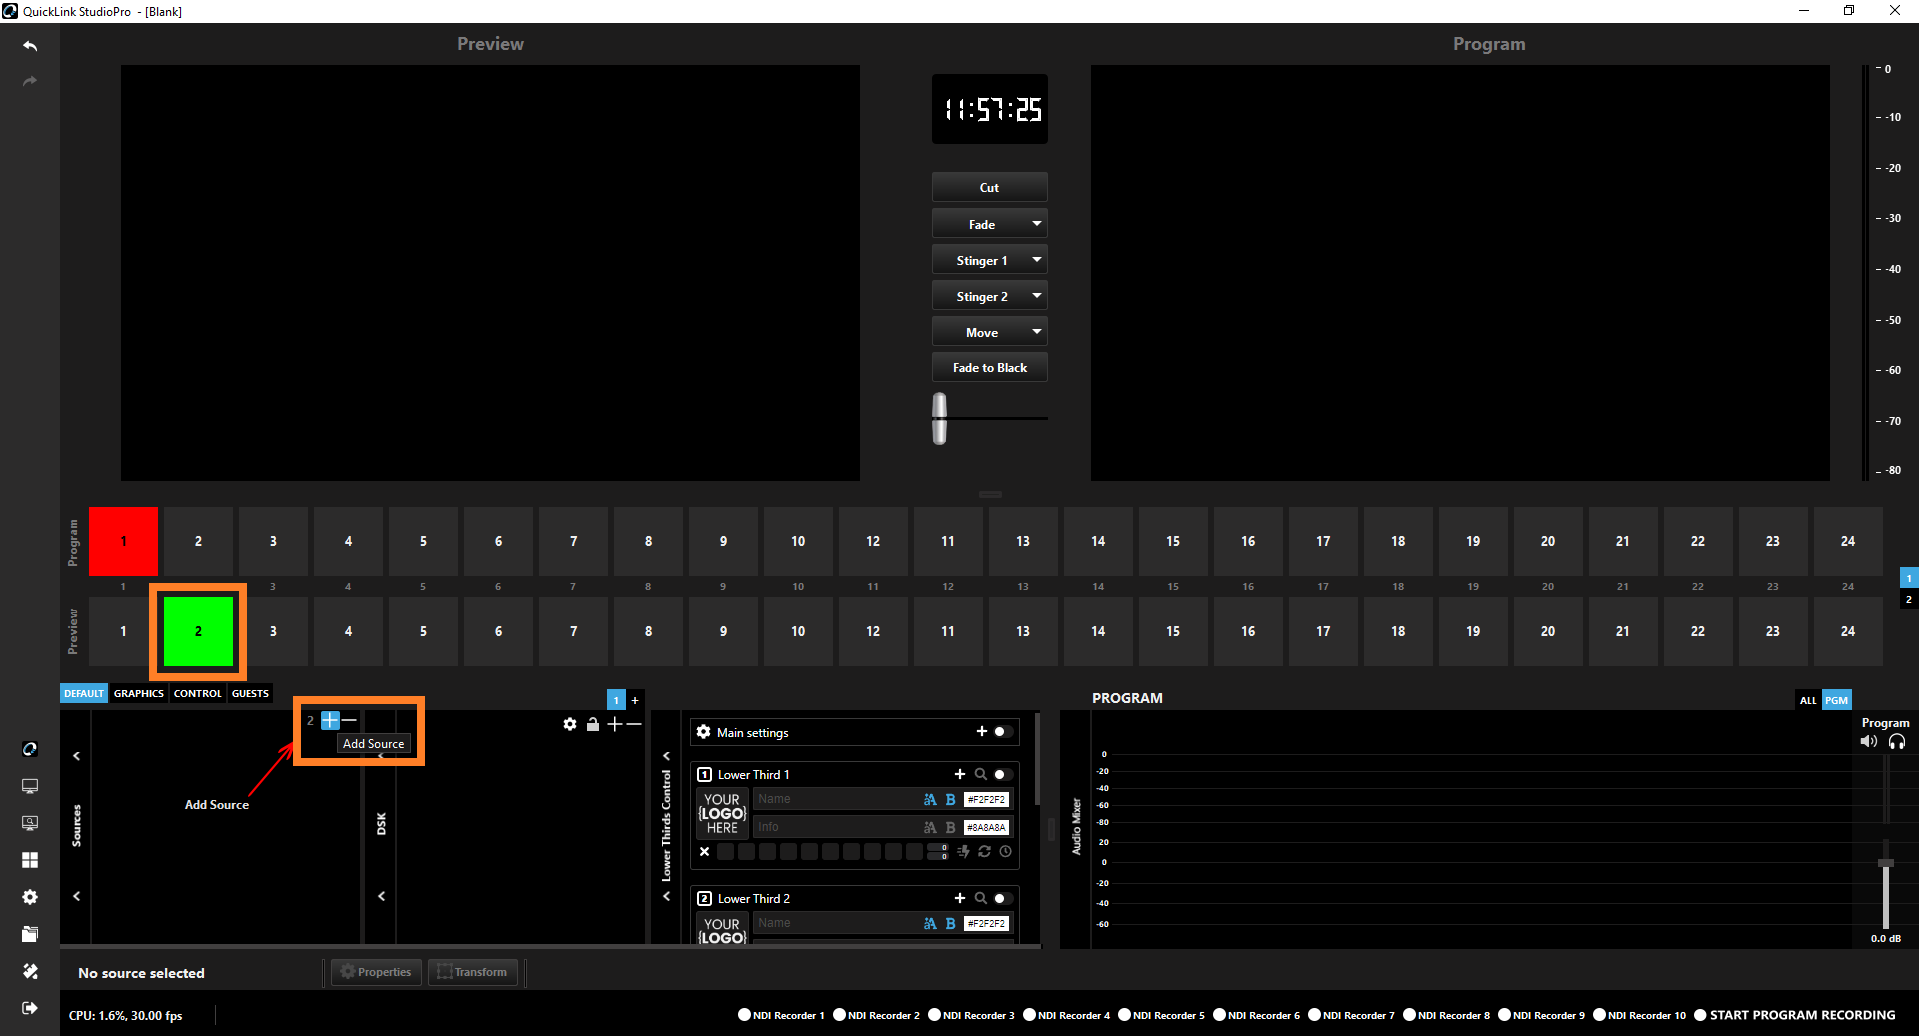
Task: Expand the Move transition dropdown arrow
Action: [1037, 332]
